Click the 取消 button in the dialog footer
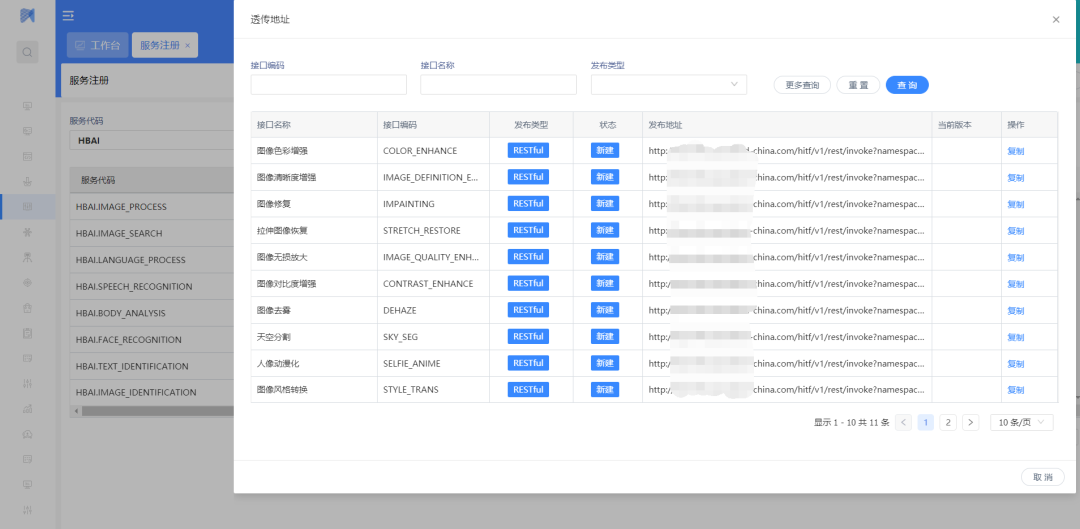The image size is (1080, 529). pyautogui.click(x=1042, y=477)
